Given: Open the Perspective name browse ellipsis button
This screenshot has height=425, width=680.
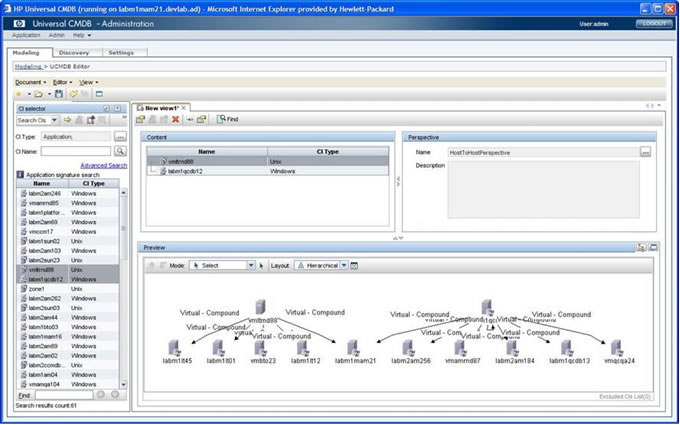Looking at the screenshot, I should point(646,152).
